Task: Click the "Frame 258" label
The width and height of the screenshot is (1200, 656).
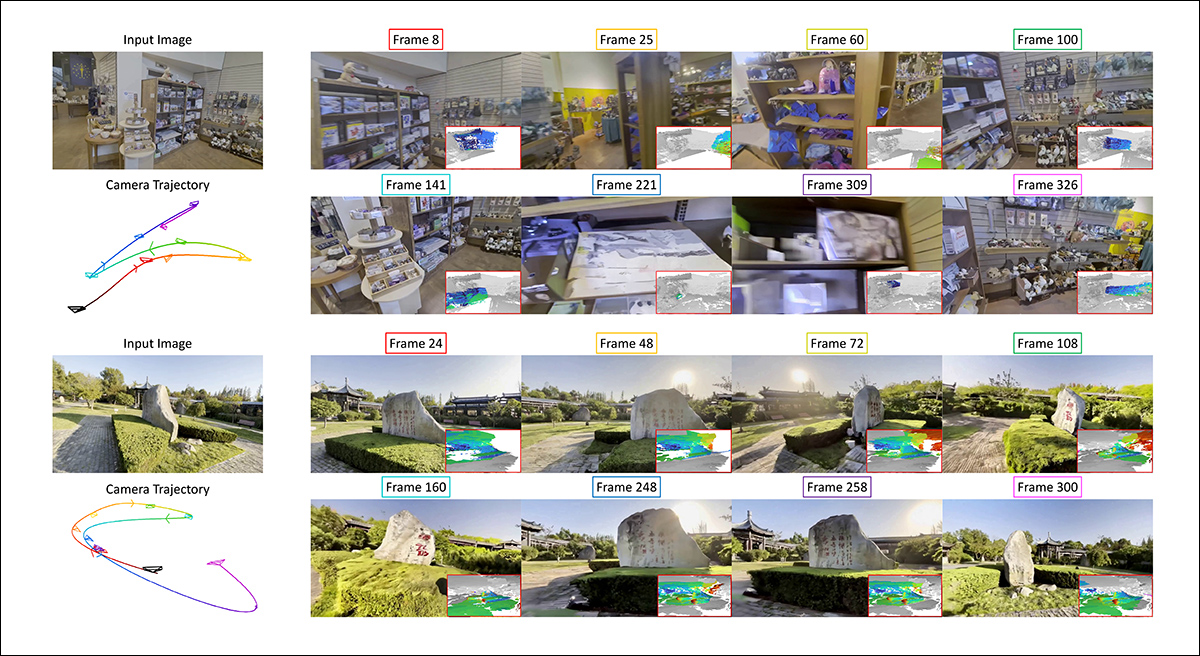Action: (837, 487)
